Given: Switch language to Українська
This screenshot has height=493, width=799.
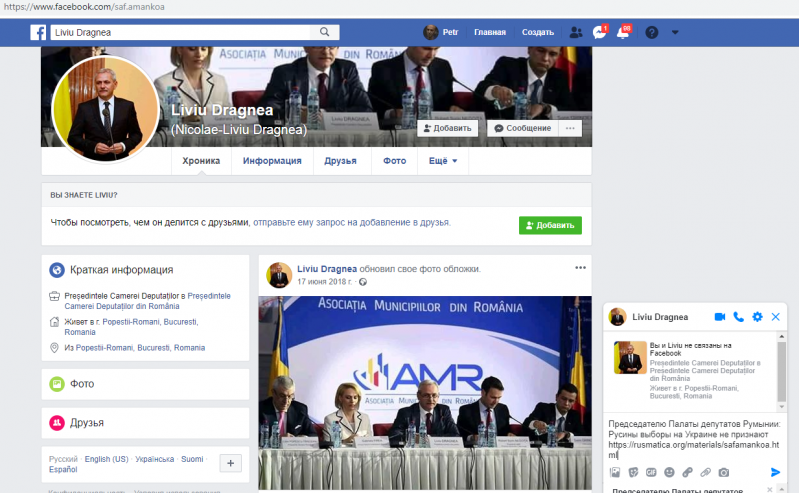Looking at the screenshot, I should (154, 459).
